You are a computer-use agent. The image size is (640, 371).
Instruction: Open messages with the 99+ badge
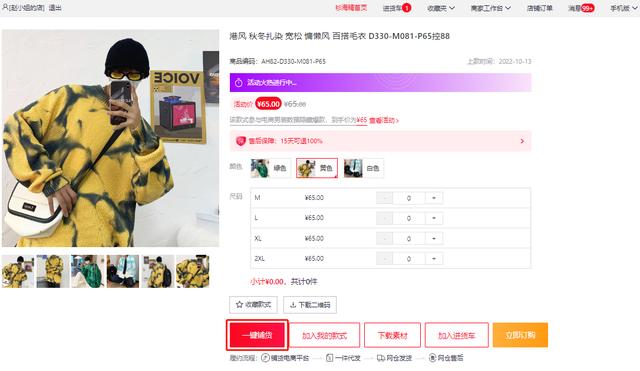tap(581, 8)
